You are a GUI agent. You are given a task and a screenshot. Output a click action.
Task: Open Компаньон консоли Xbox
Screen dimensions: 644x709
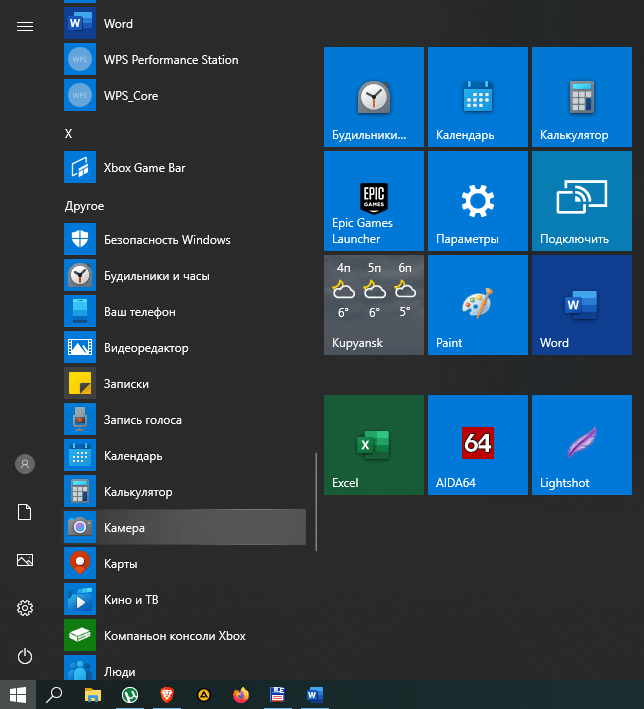coord(185,635)
